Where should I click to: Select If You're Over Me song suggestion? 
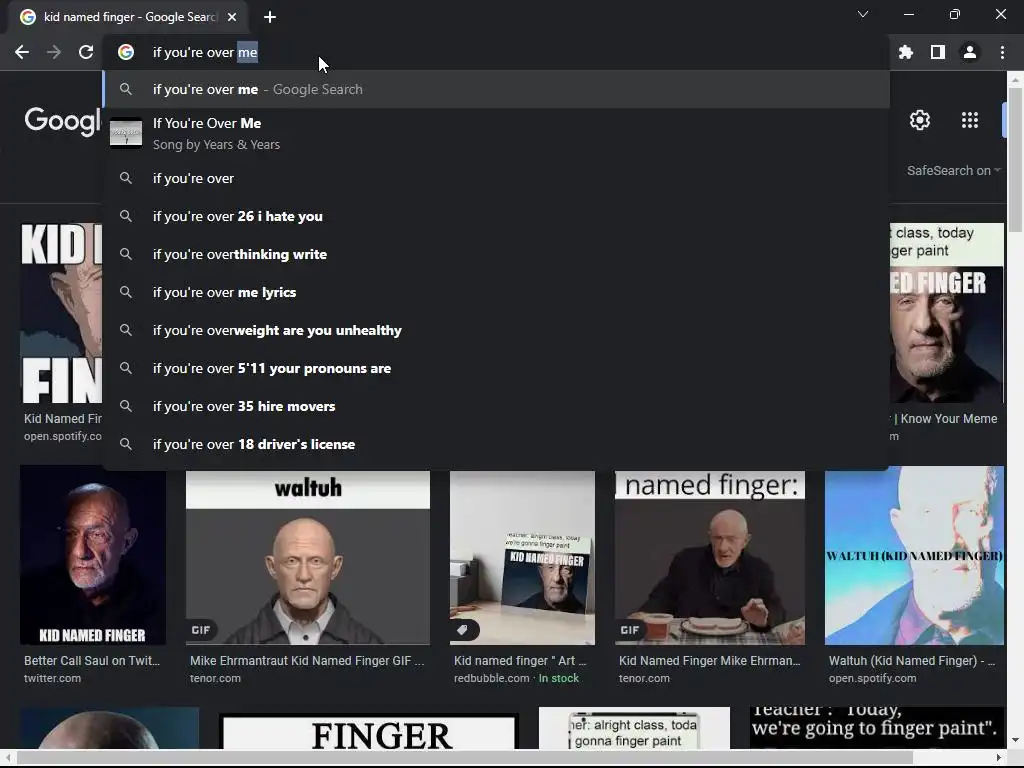[x=496, y=133]
